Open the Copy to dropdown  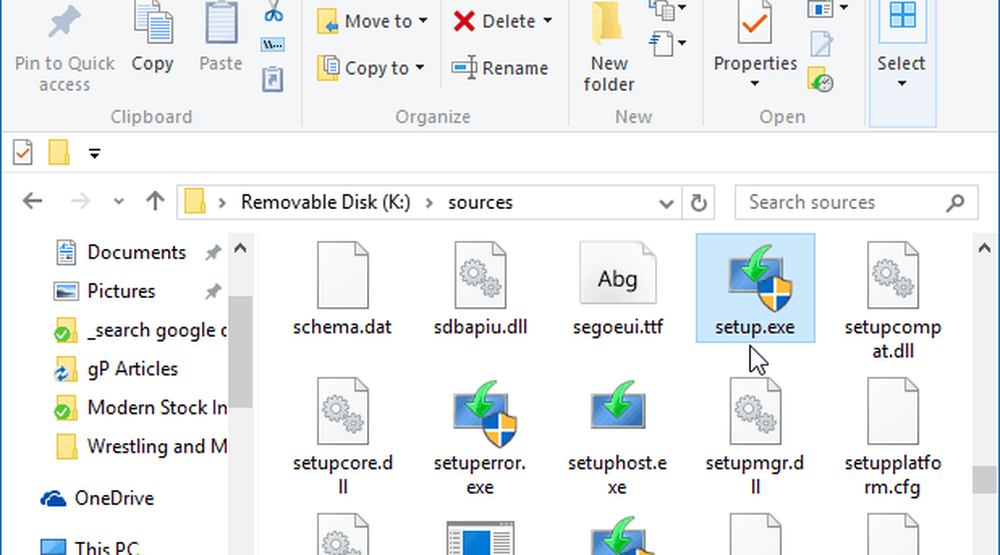click(x=372, y=68)
